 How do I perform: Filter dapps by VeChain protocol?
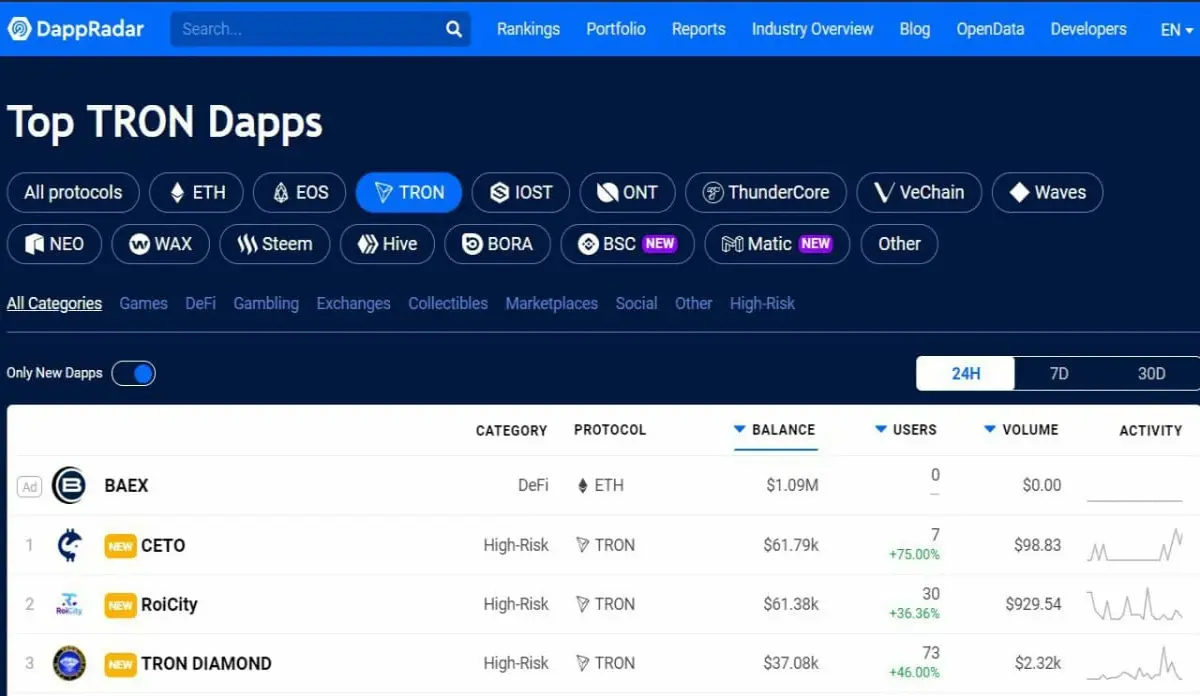point(919,192)
